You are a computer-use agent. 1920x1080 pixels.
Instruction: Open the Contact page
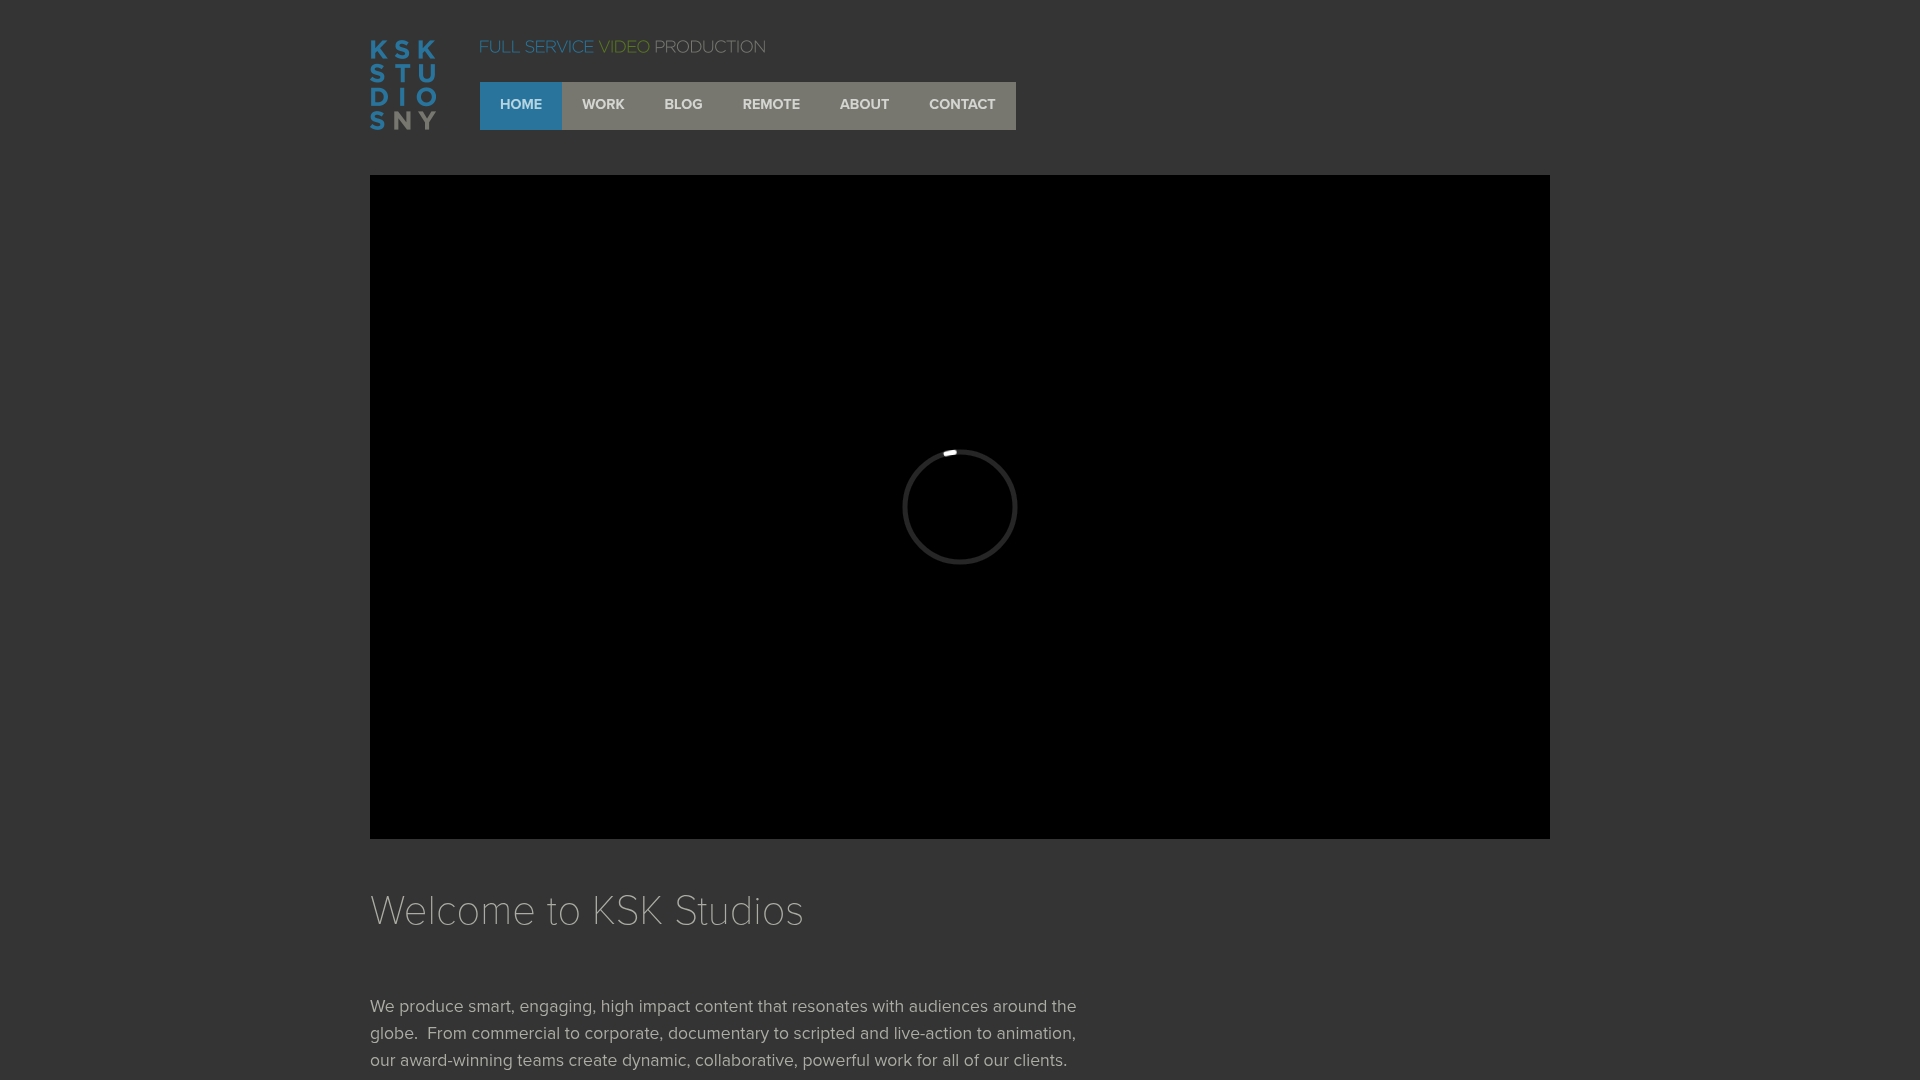pos(962,105)
